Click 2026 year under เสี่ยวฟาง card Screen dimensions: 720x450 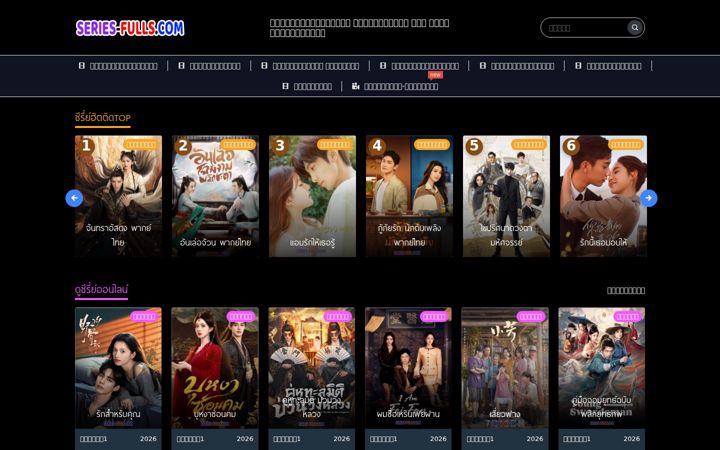[534, 439]
